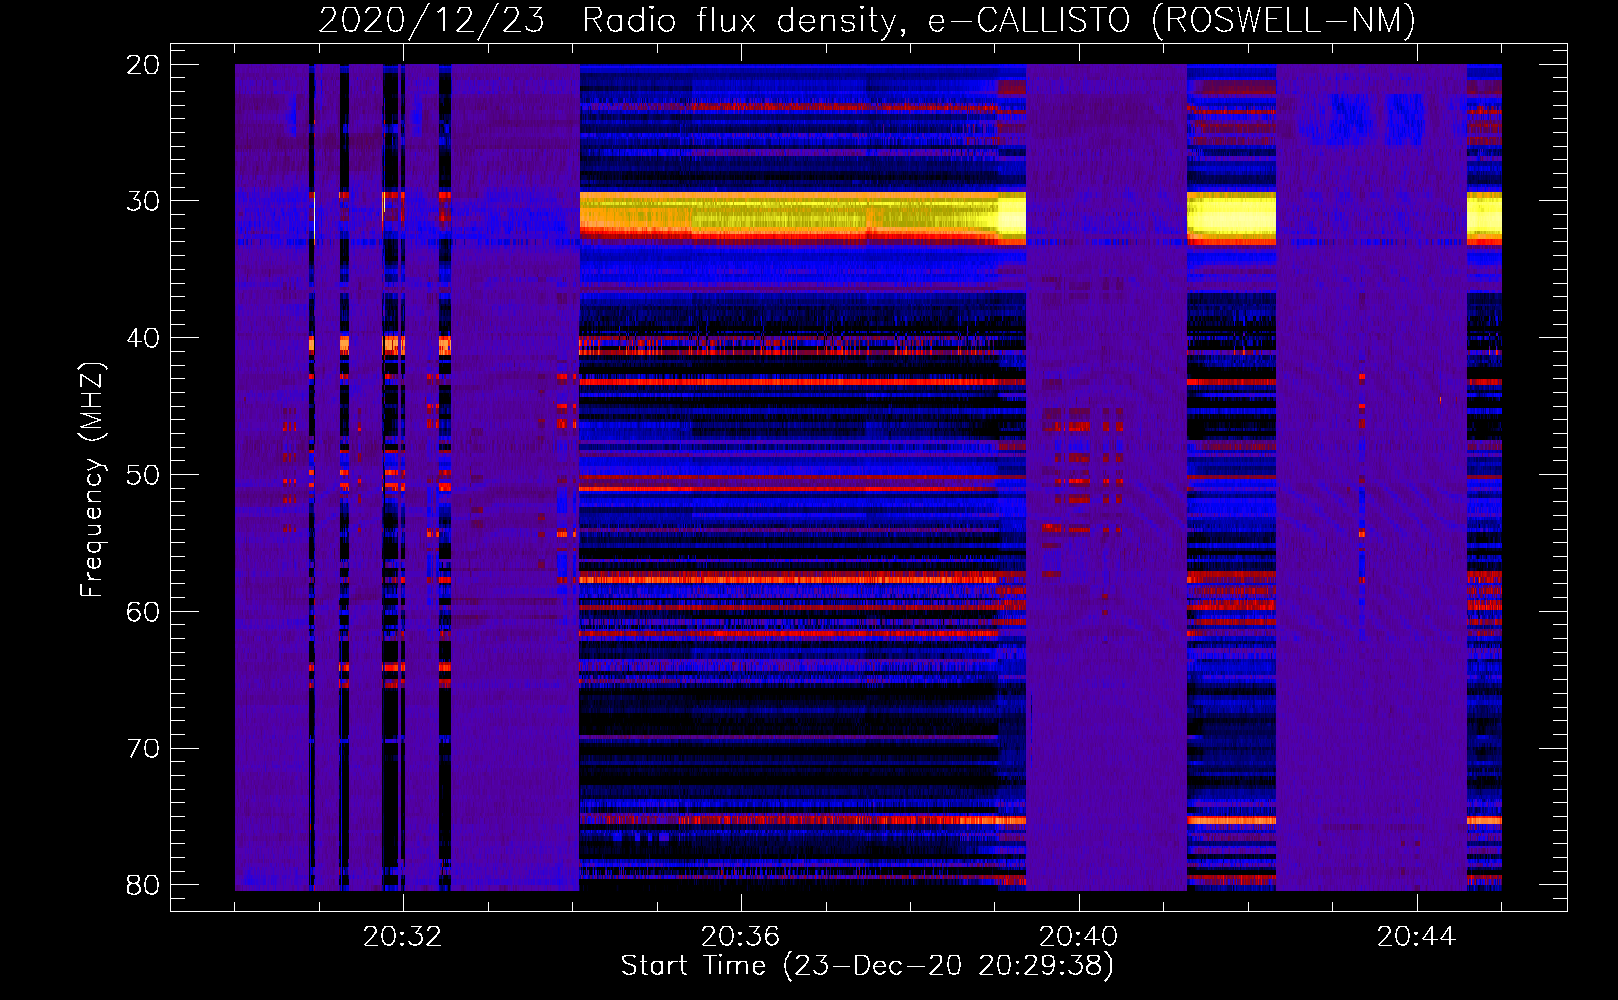Image resolution: width=1618 pixels, height=1000 pixels.
Task: Click the 'Frequency (MHZ)' axis label
Action: click(x=91, y=480)
